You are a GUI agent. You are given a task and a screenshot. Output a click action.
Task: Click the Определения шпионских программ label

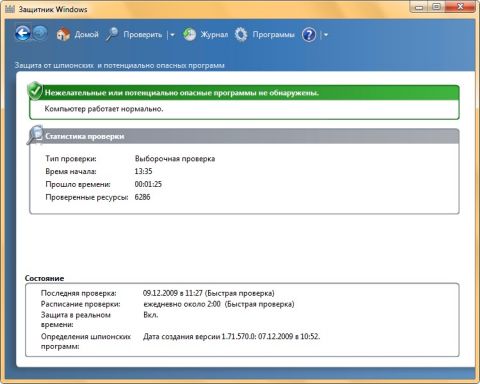[x=86, y=341]
